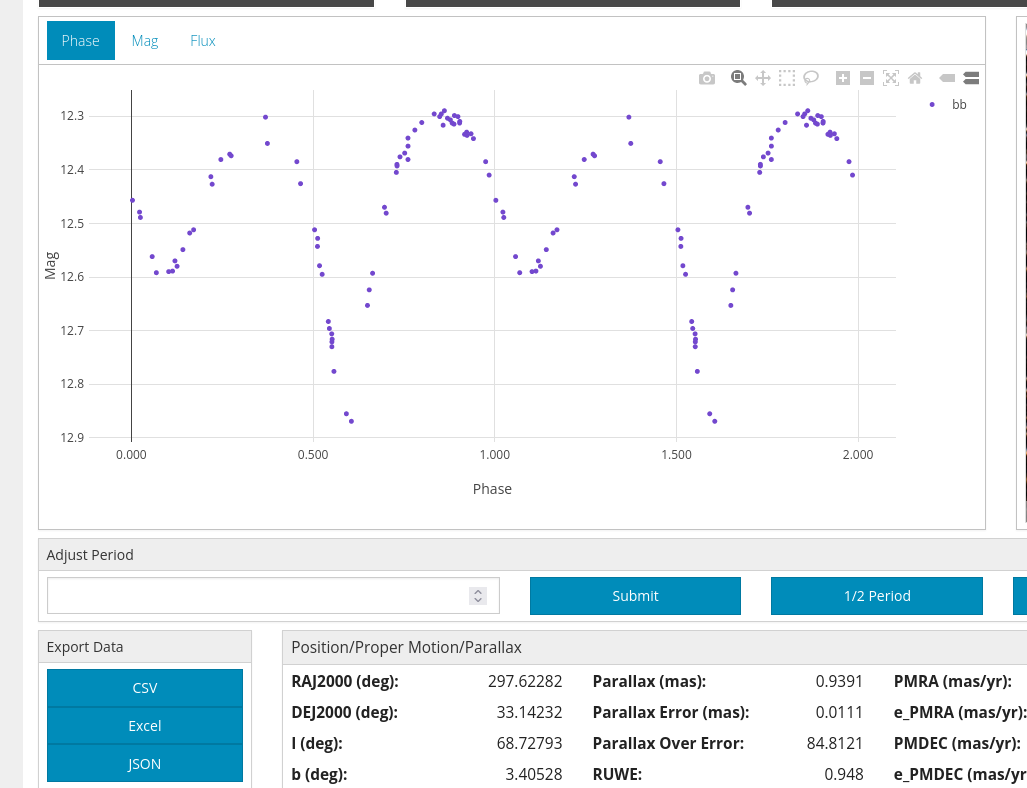Zoom out with the minus icon

pos(867,78)
